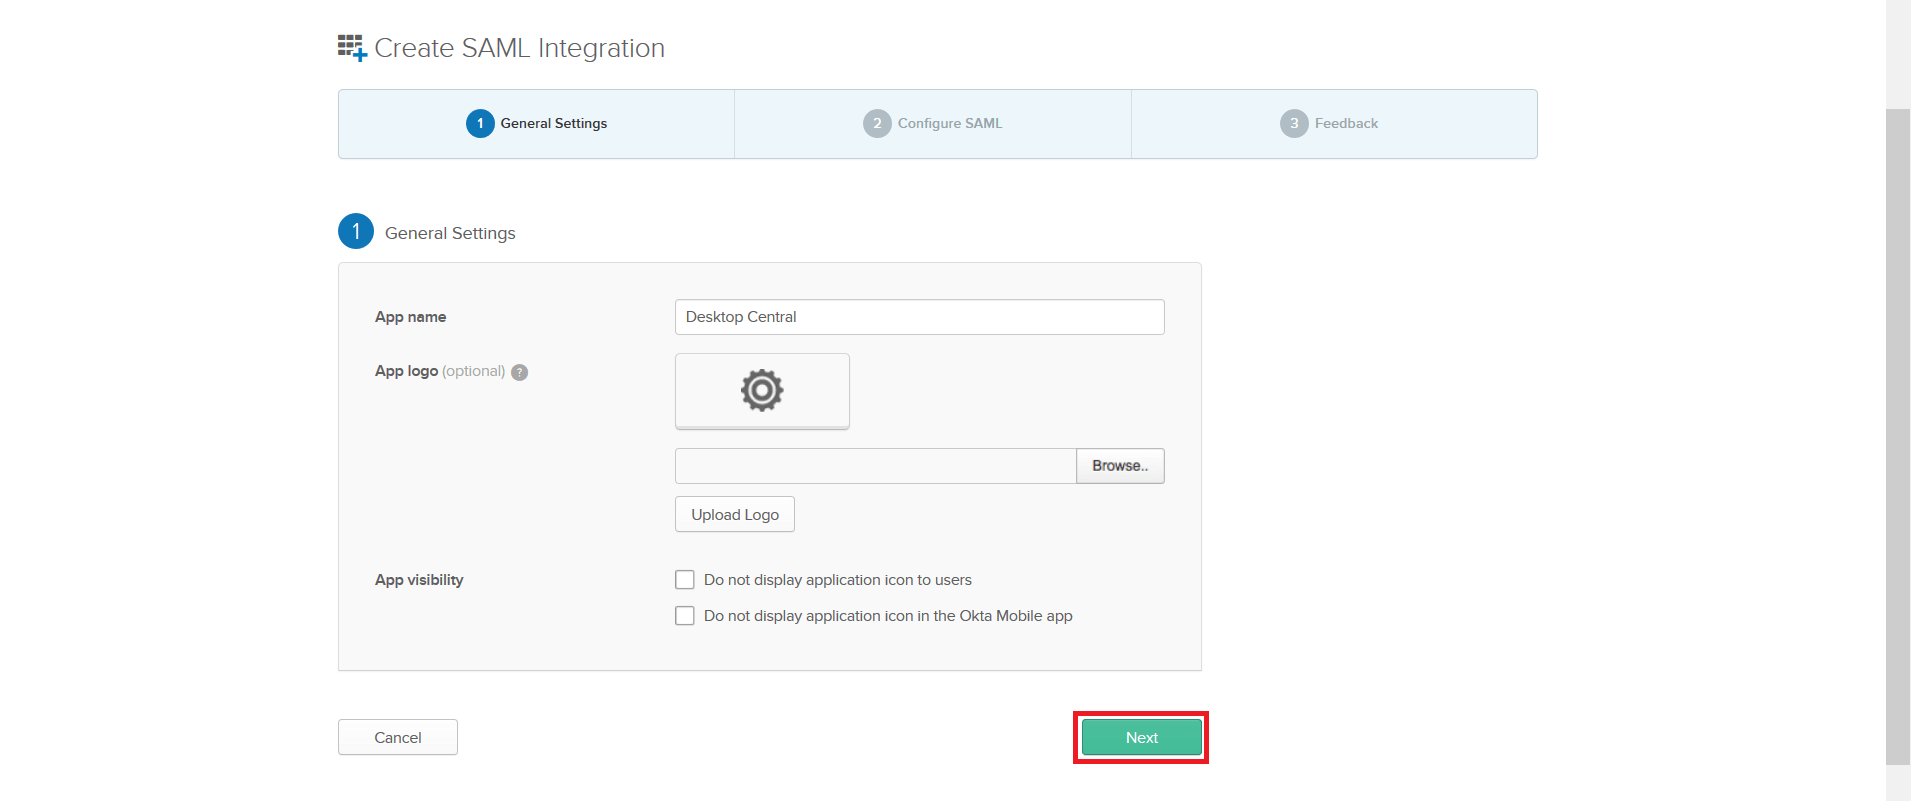Click the Create SAML Integration grid icon
Viewport: 1911px width, 801px height.
352,47
